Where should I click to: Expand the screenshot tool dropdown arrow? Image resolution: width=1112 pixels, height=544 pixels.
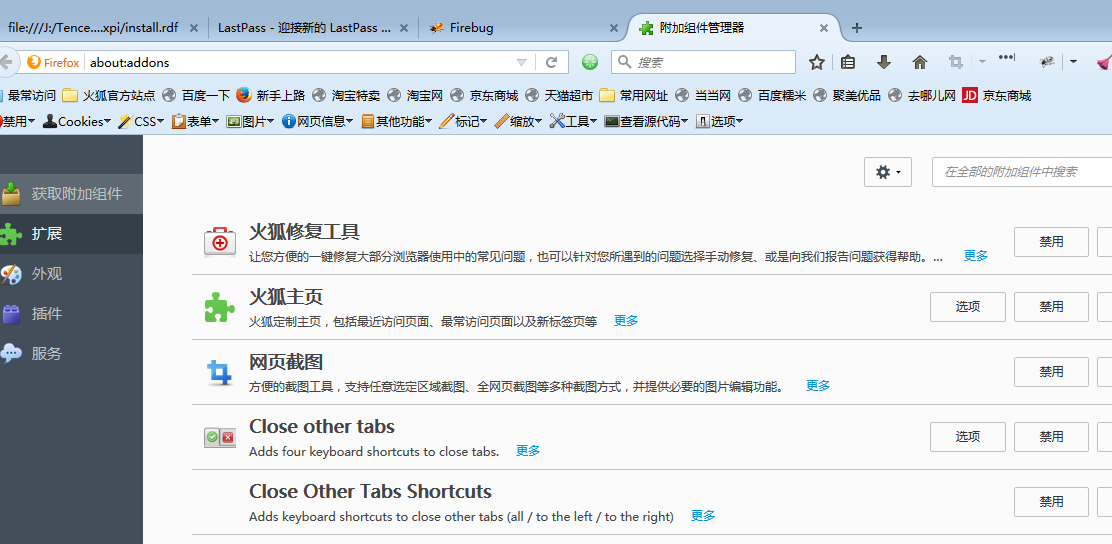pos(982,62)
